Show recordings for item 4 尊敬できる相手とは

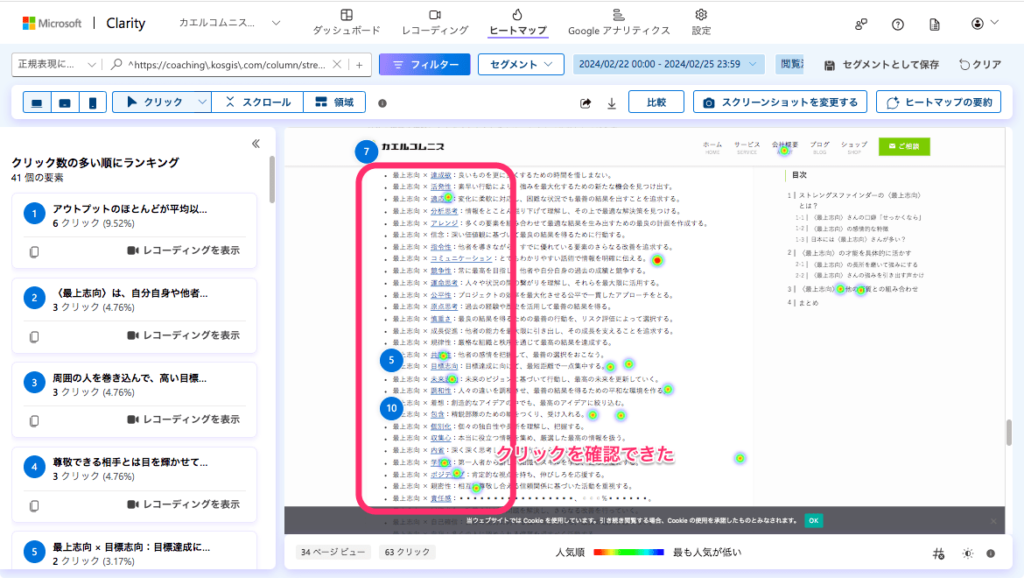[184, 504]
